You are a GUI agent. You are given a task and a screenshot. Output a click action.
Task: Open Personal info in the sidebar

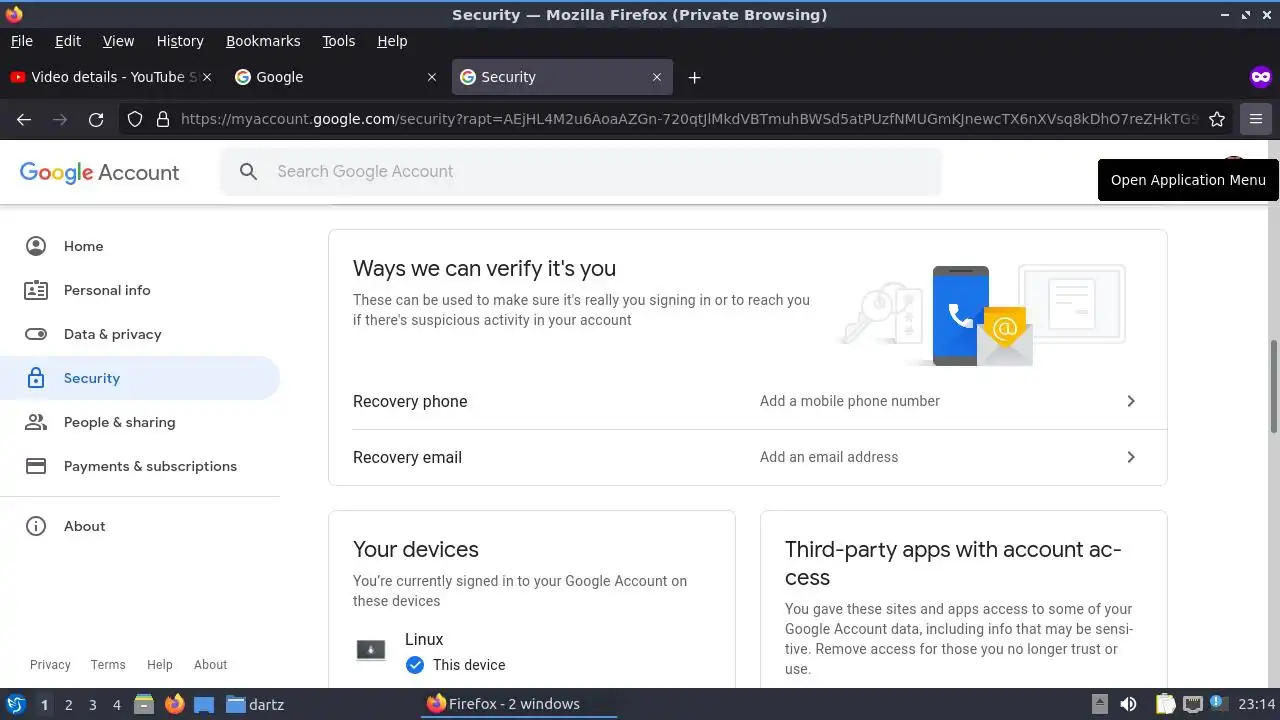tap(140, 290)
